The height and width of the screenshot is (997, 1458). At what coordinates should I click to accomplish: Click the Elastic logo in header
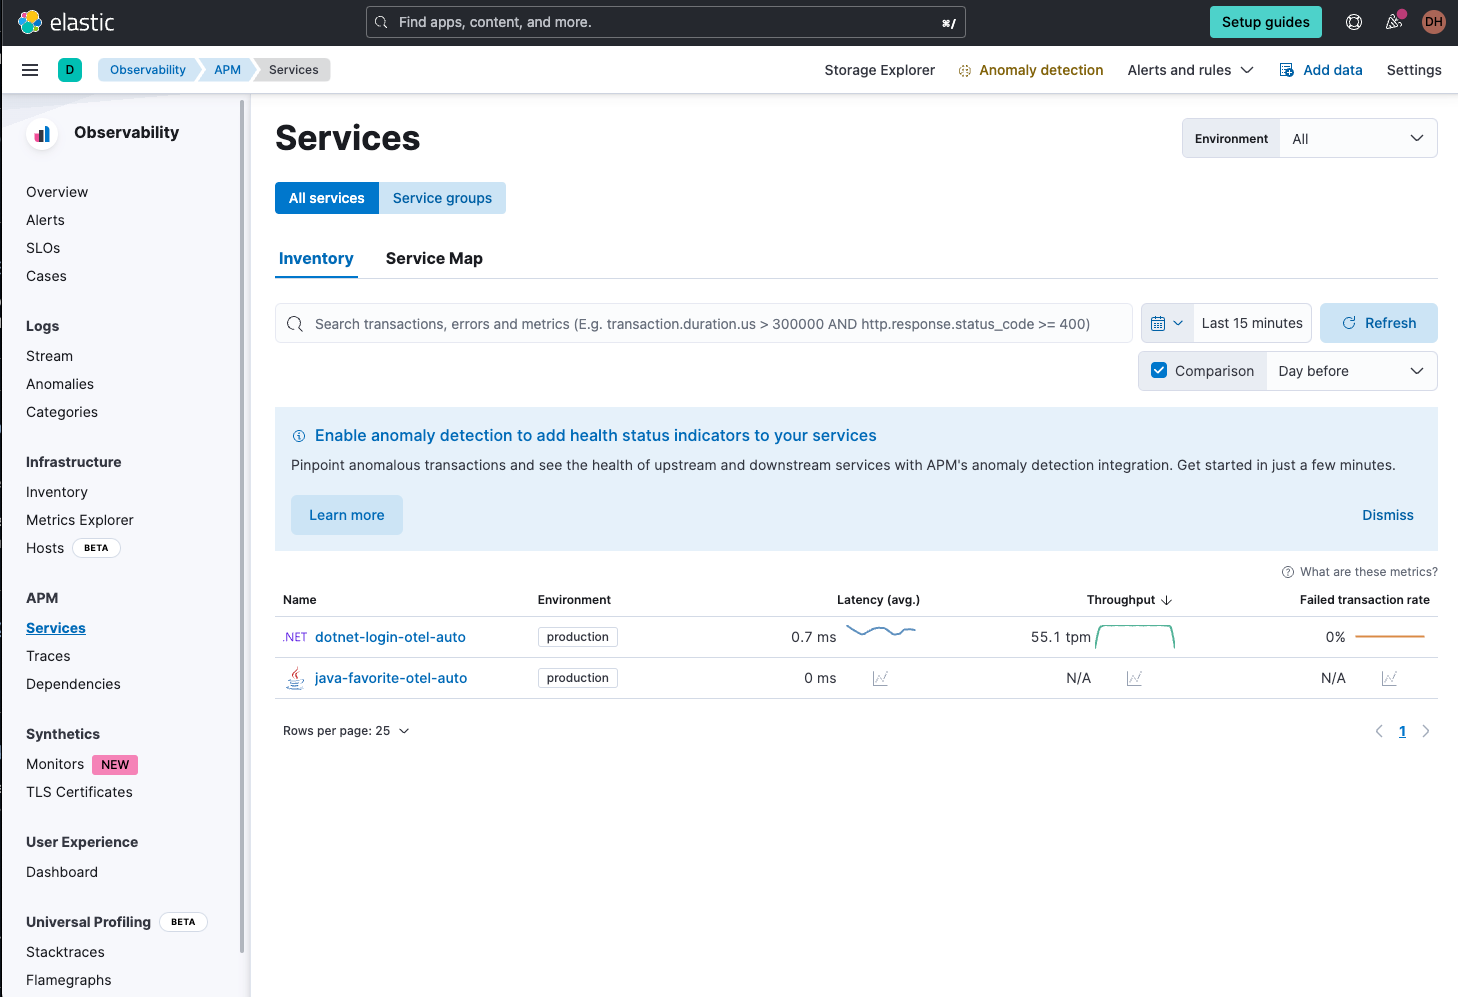(66, 22)
